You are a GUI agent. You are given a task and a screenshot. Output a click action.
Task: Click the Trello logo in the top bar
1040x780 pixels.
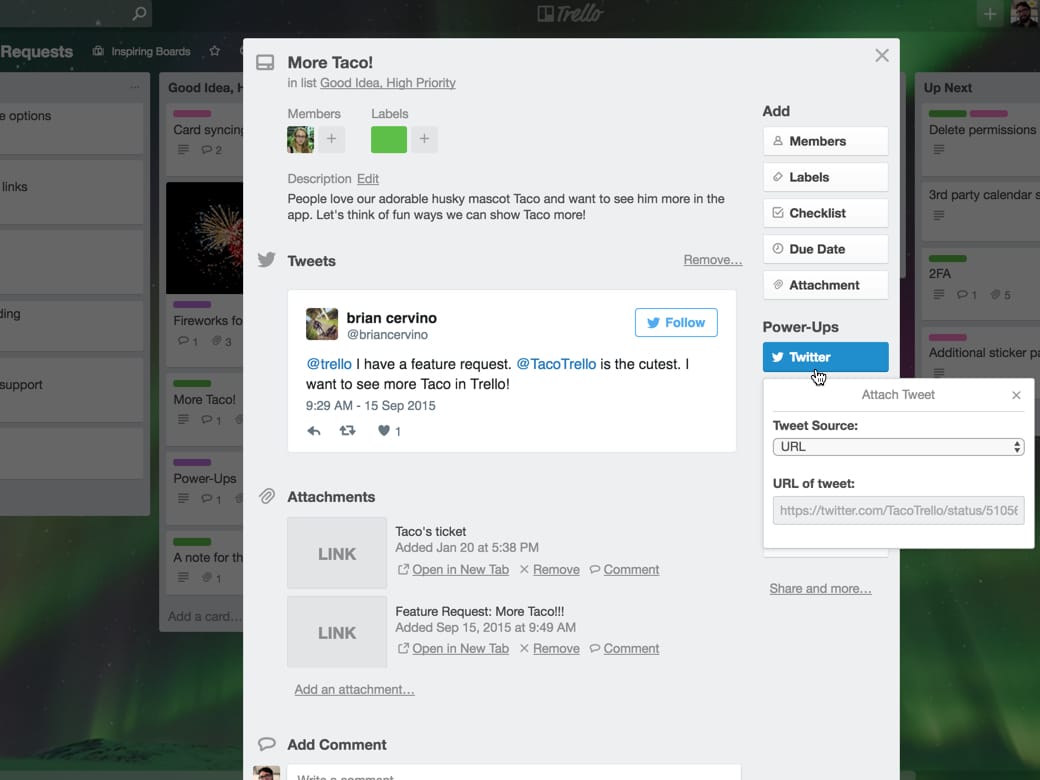coord(570,14)
